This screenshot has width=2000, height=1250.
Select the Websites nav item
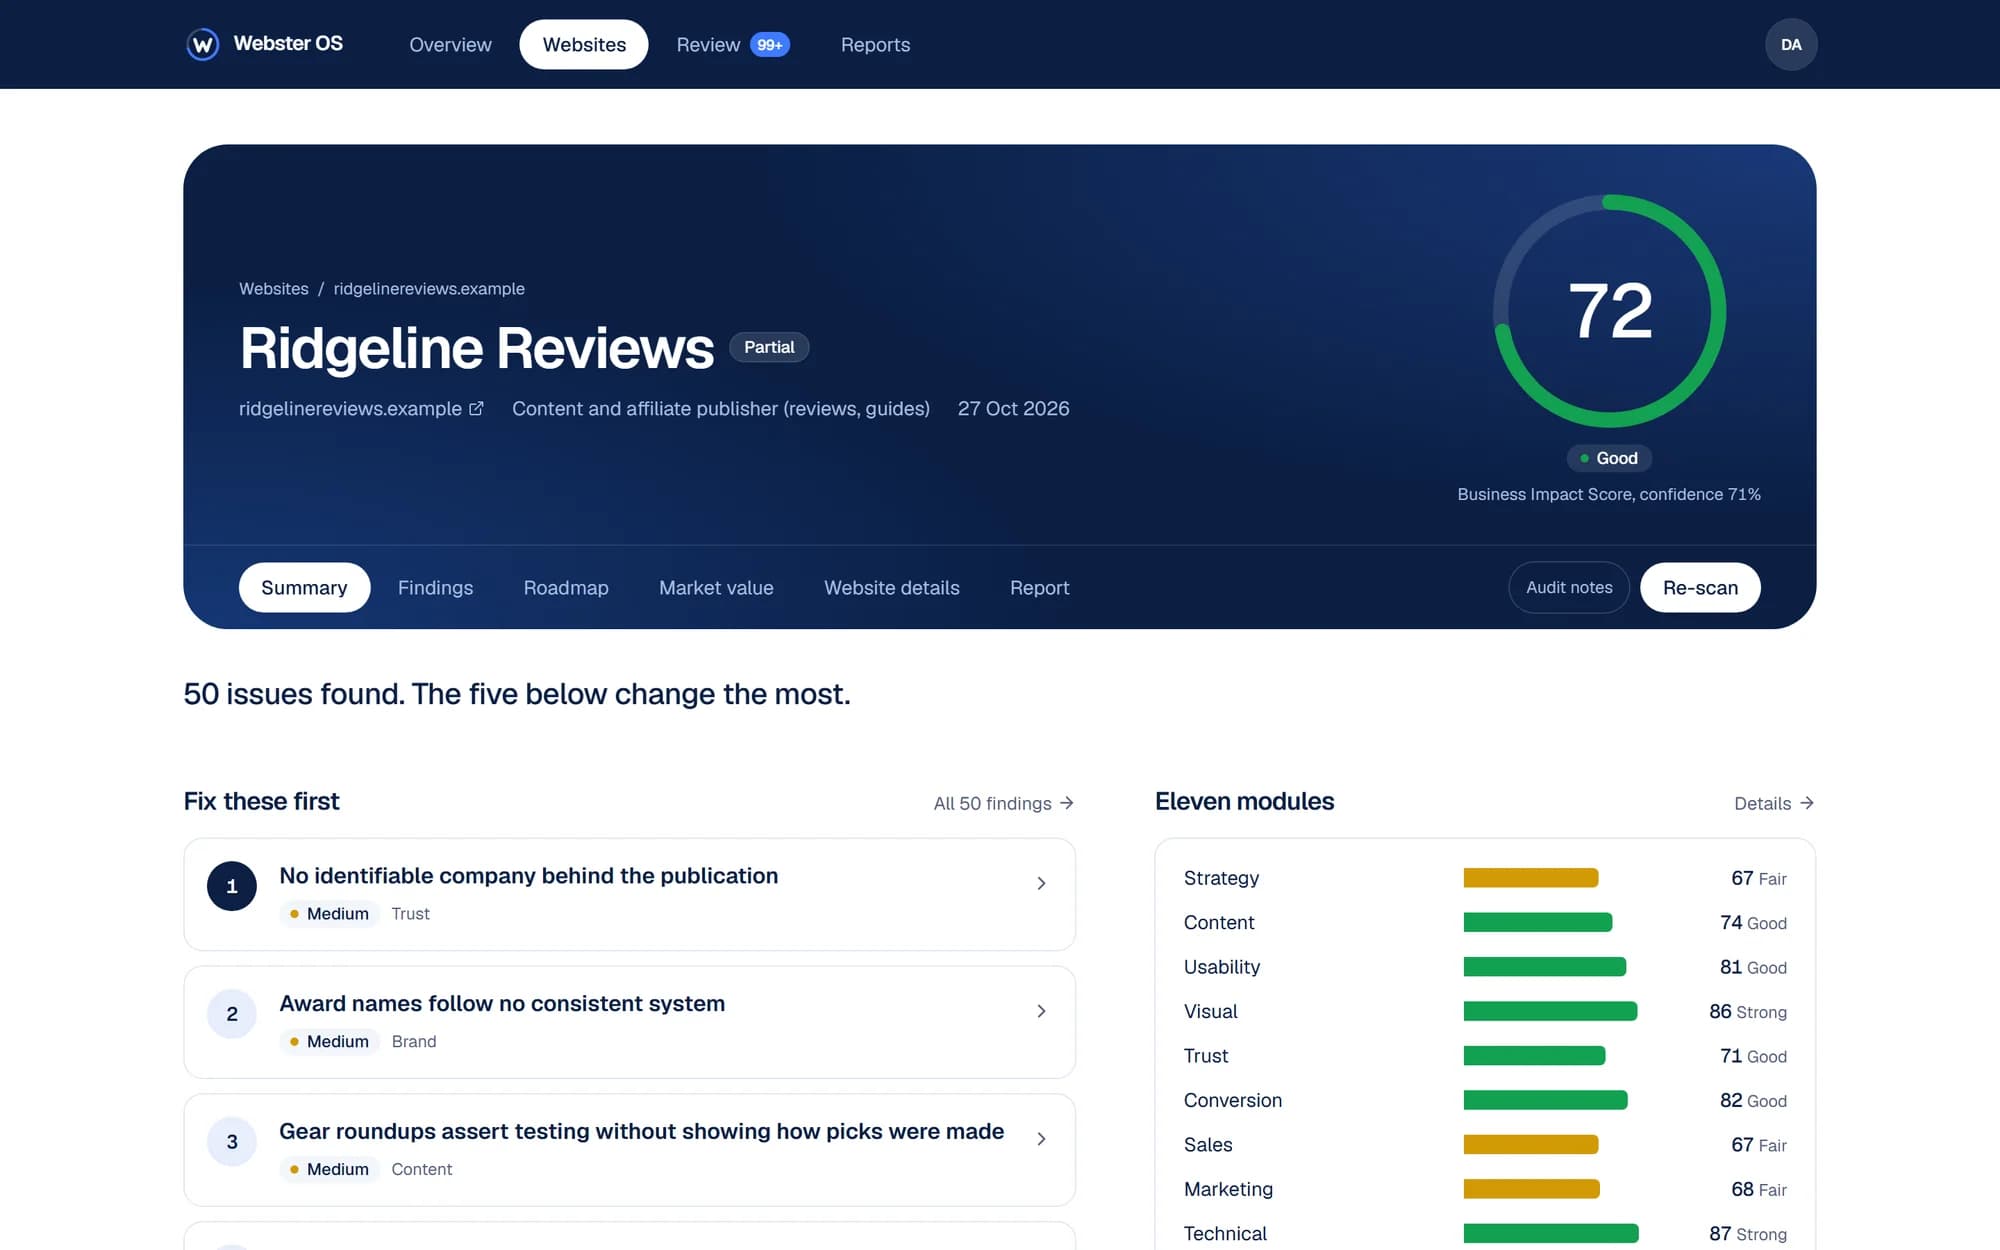coord(584,44)
